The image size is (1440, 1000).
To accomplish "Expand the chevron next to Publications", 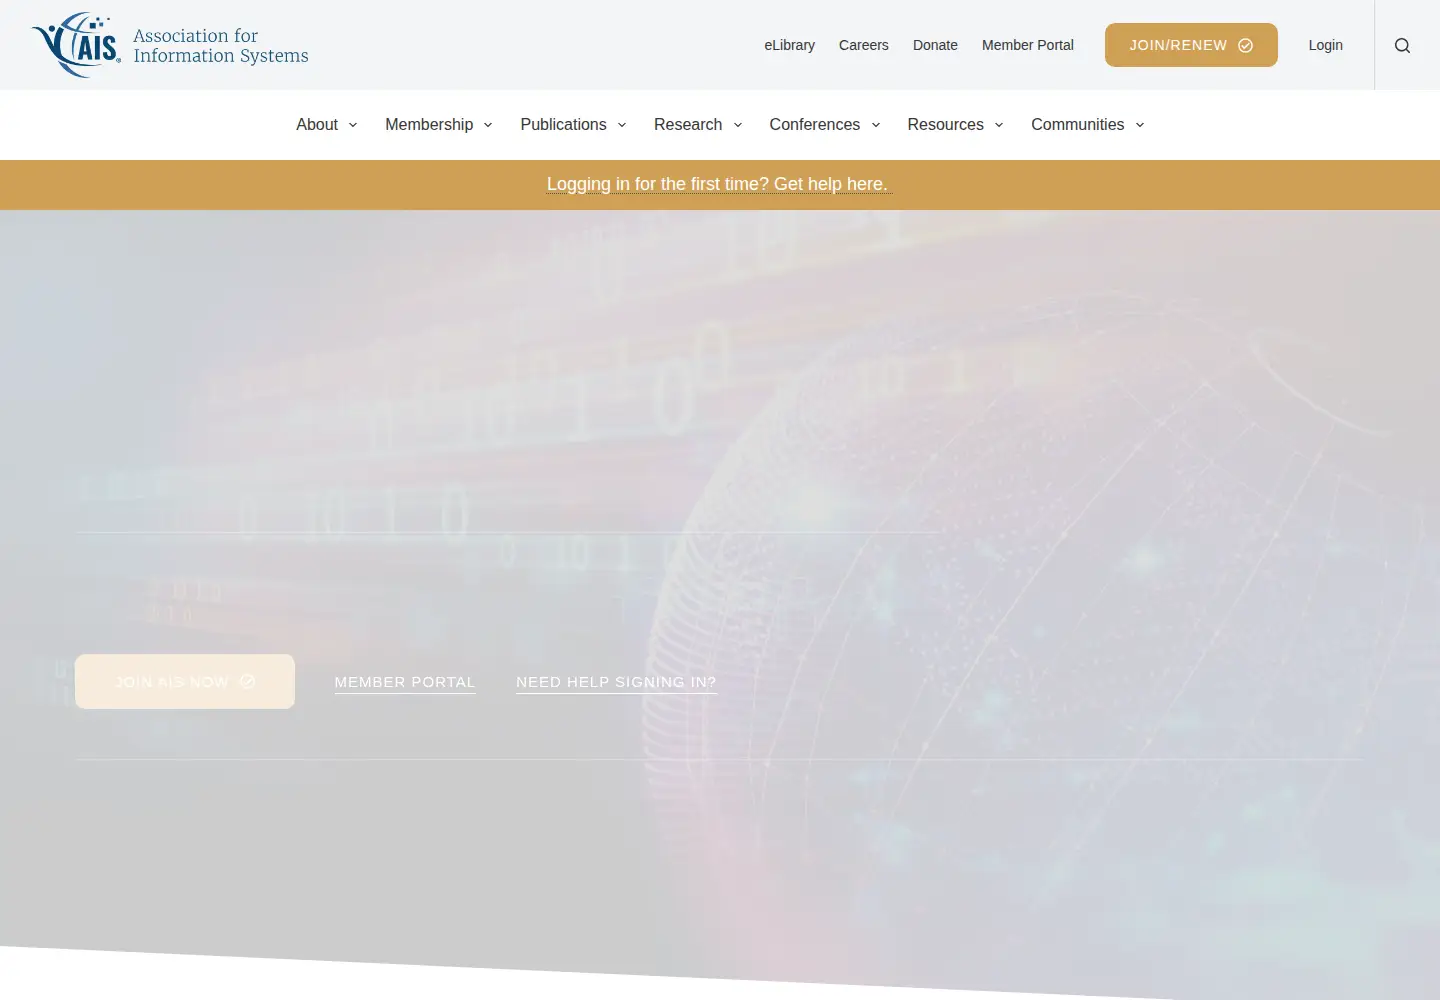I will click(x=622, y=125).
